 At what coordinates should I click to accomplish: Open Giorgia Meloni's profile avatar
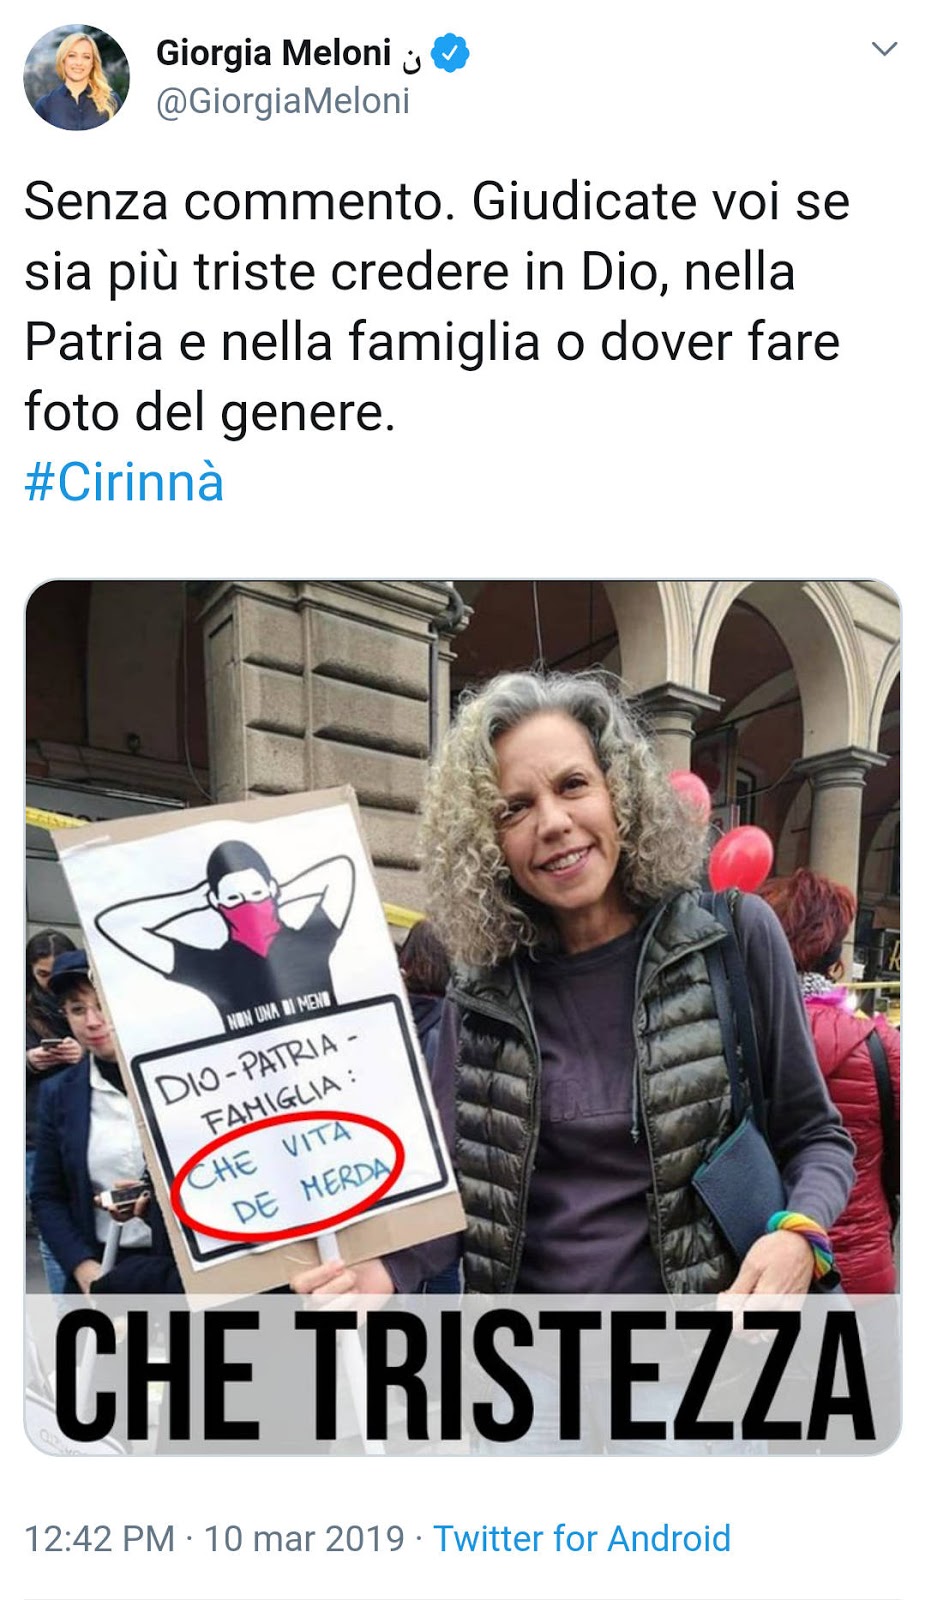point(77,78)
